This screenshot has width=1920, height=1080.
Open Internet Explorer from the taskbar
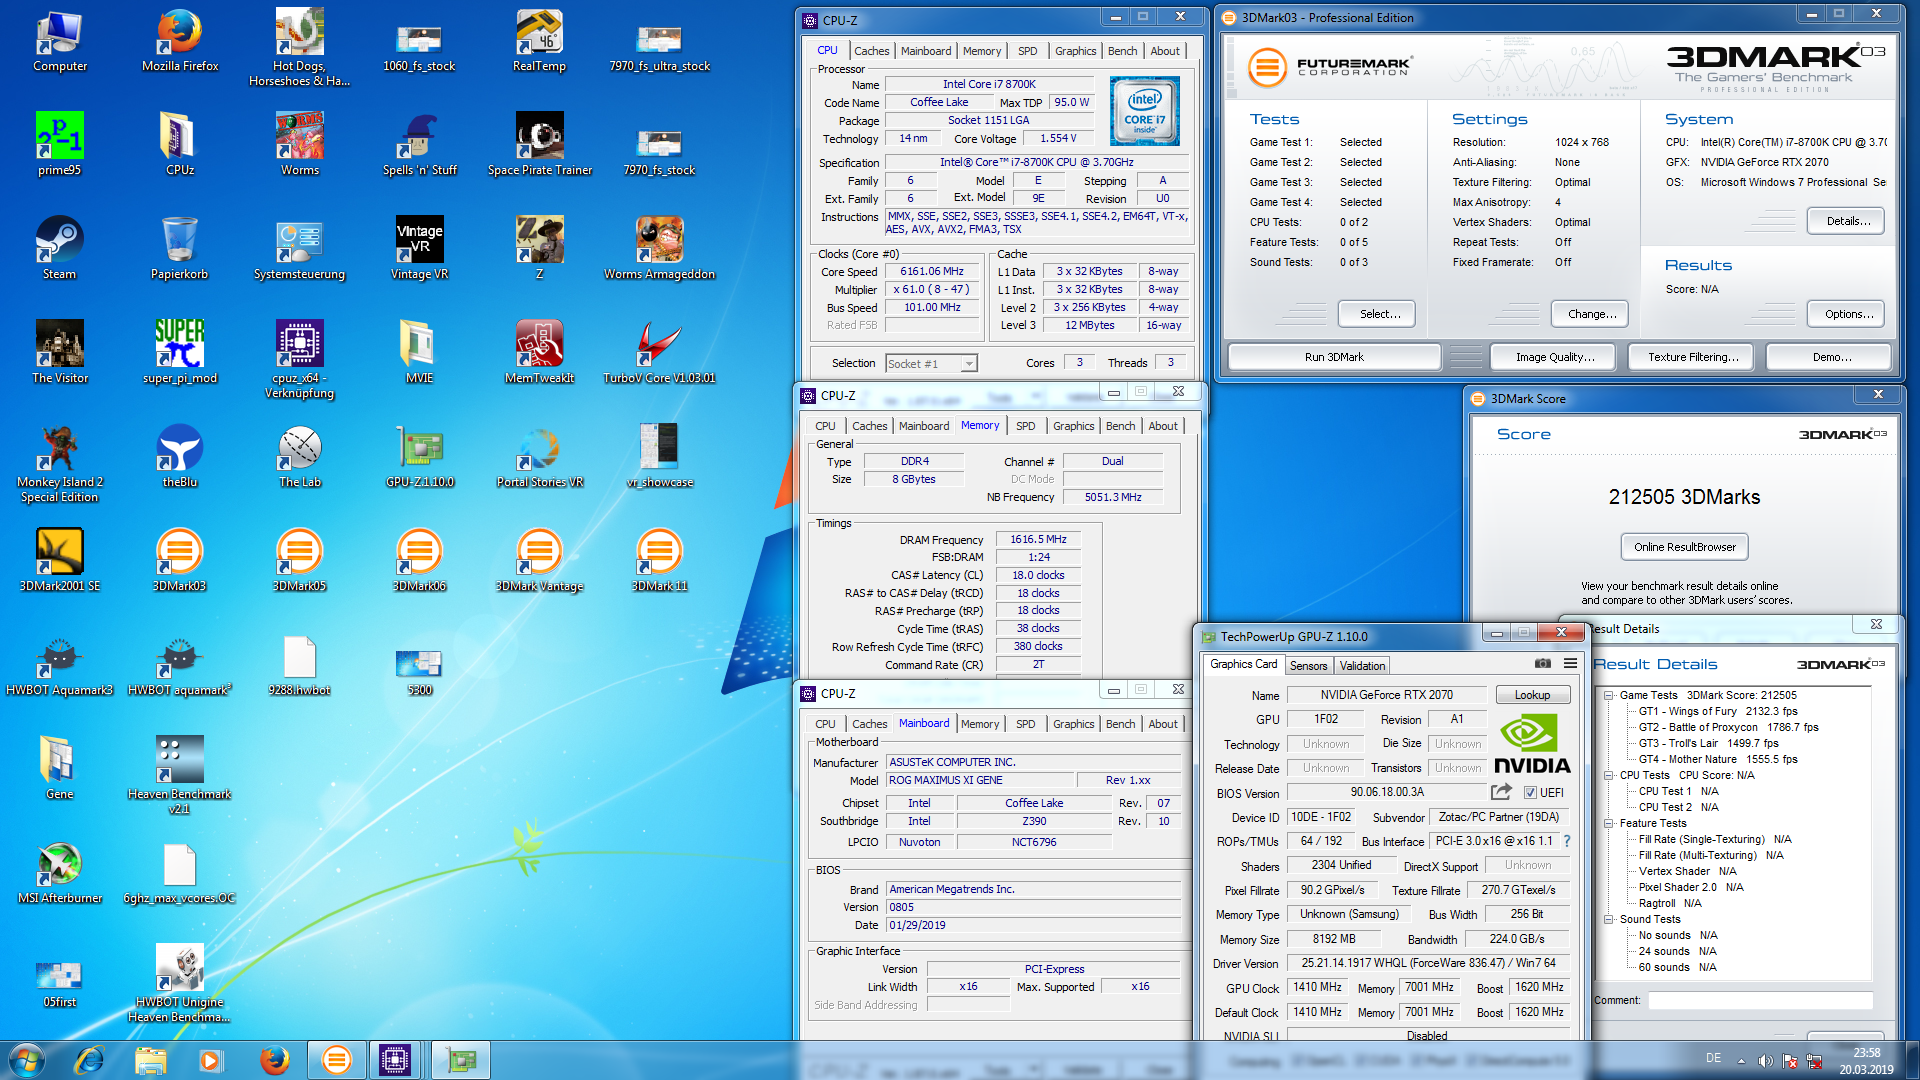tap(90, 1060)
